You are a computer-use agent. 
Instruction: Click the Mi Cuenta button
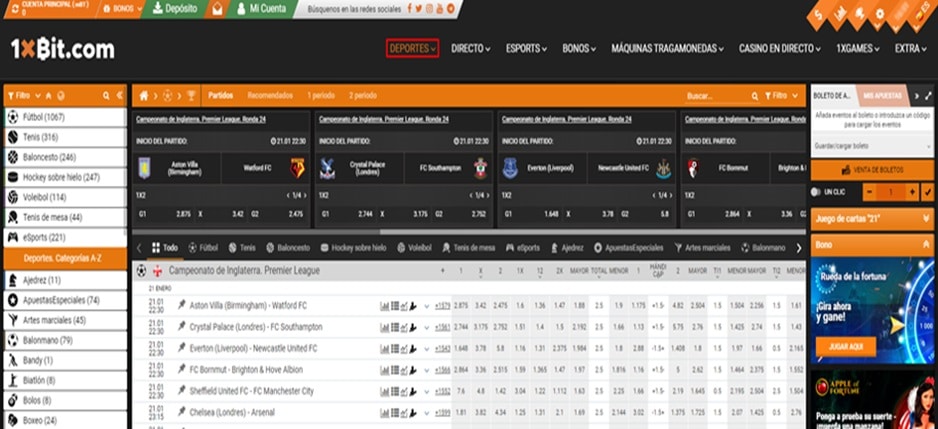(x=261, y=9)
